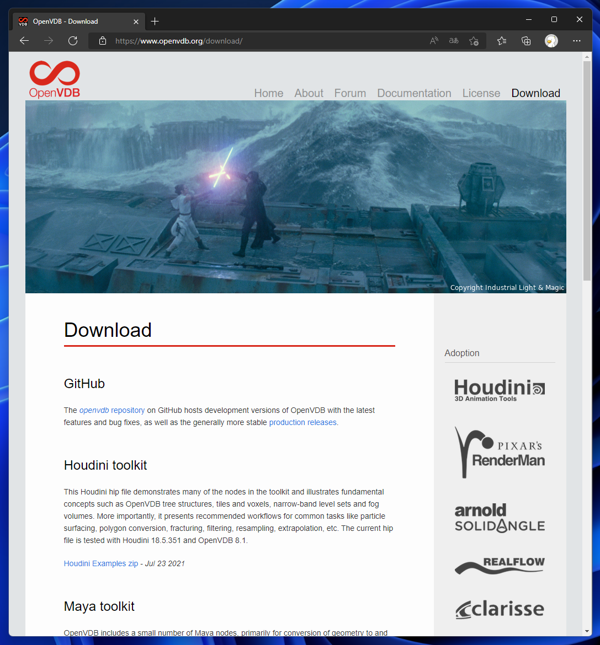
Task: Click 'Copyright Industrial Light & Magic' caption
Action: pyautogui.click(x=507, y=287)
